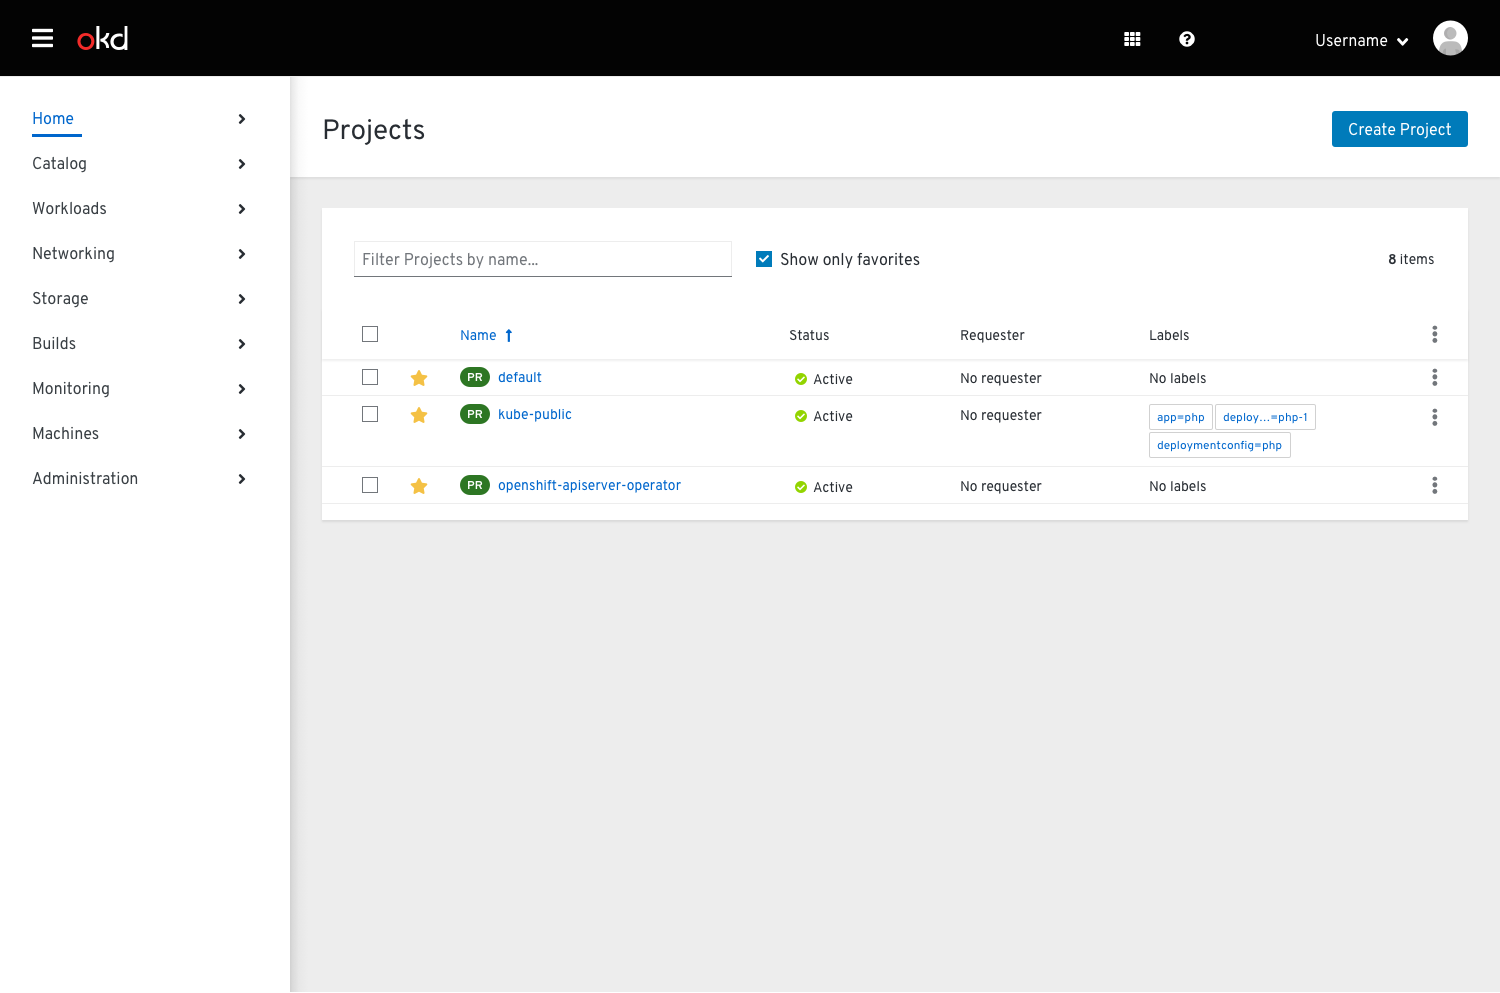Expand the Storage nav chevron
Viewport: 1500px width, 993px height.
point(242,299)
